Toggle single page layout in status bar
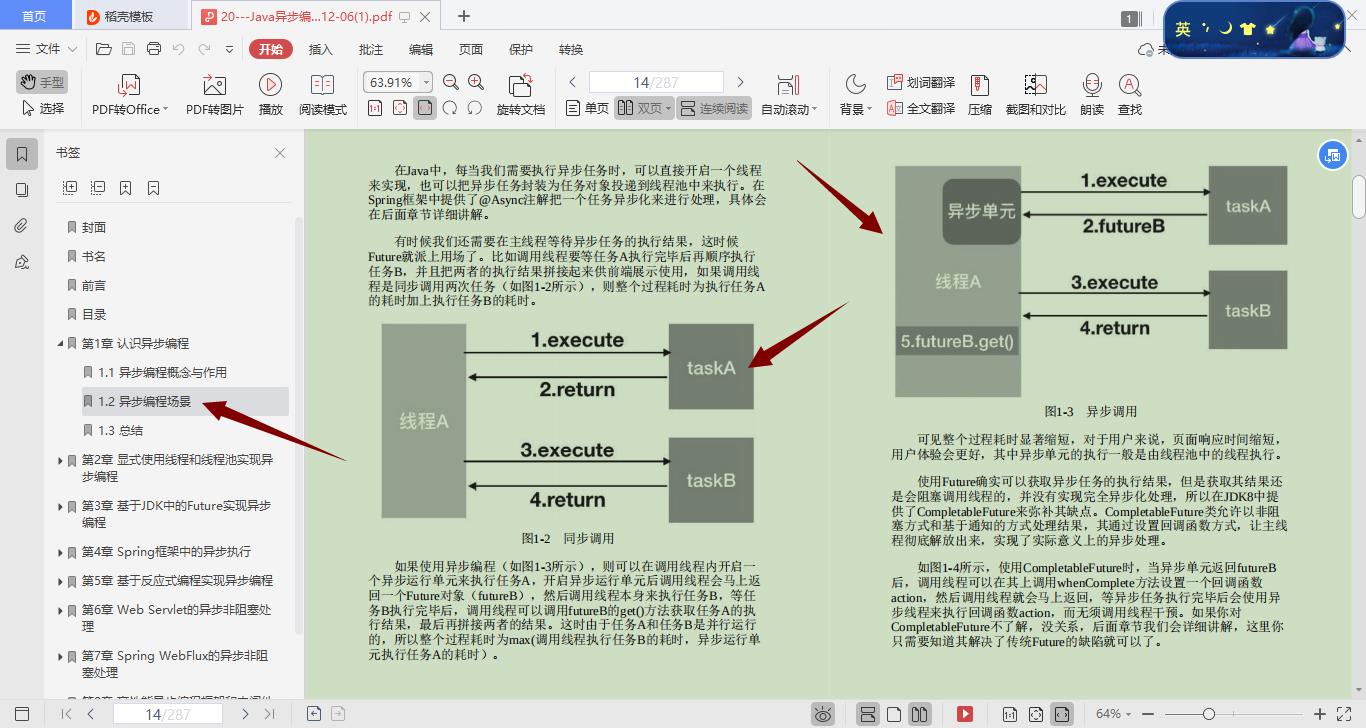Viewport: 1366px width, 728px height. pyautogui.click(x=894, y=714)
